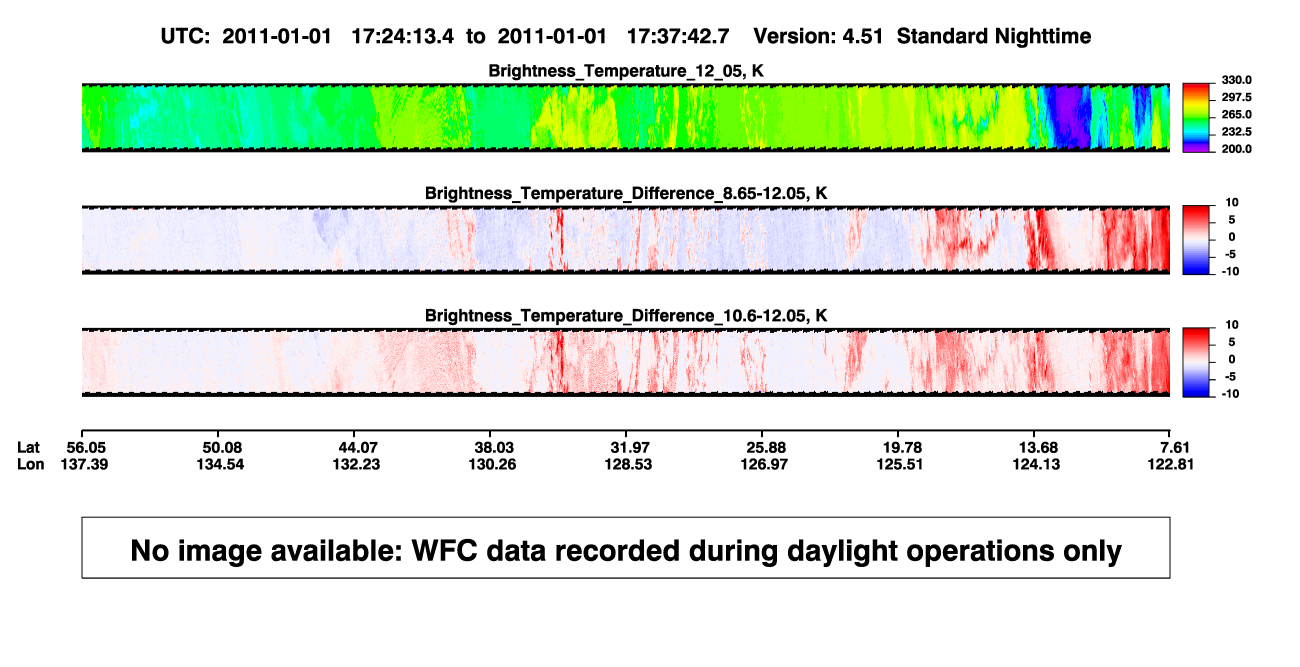Viewport: 1300px width, 667px height.
Task: Click longitude value "124.13"
Action: [x=1037, y=464]
